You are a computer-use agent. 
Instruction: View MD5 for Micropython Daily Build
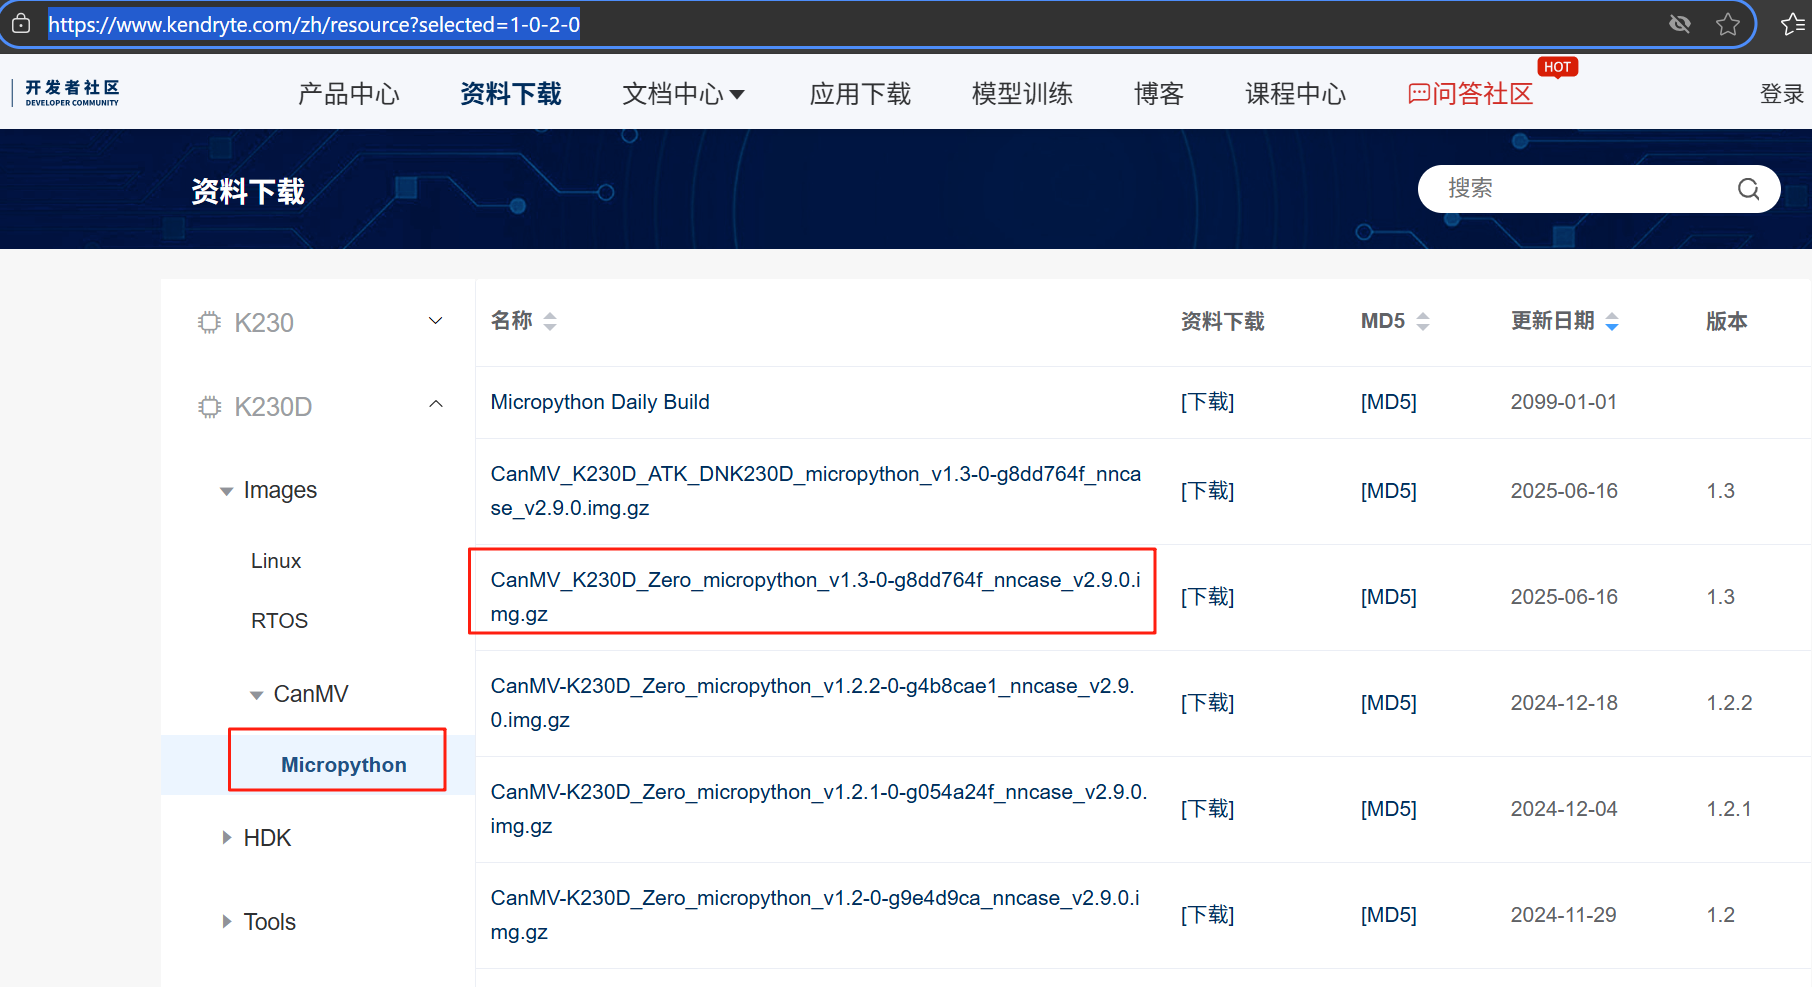point(1389,402)
